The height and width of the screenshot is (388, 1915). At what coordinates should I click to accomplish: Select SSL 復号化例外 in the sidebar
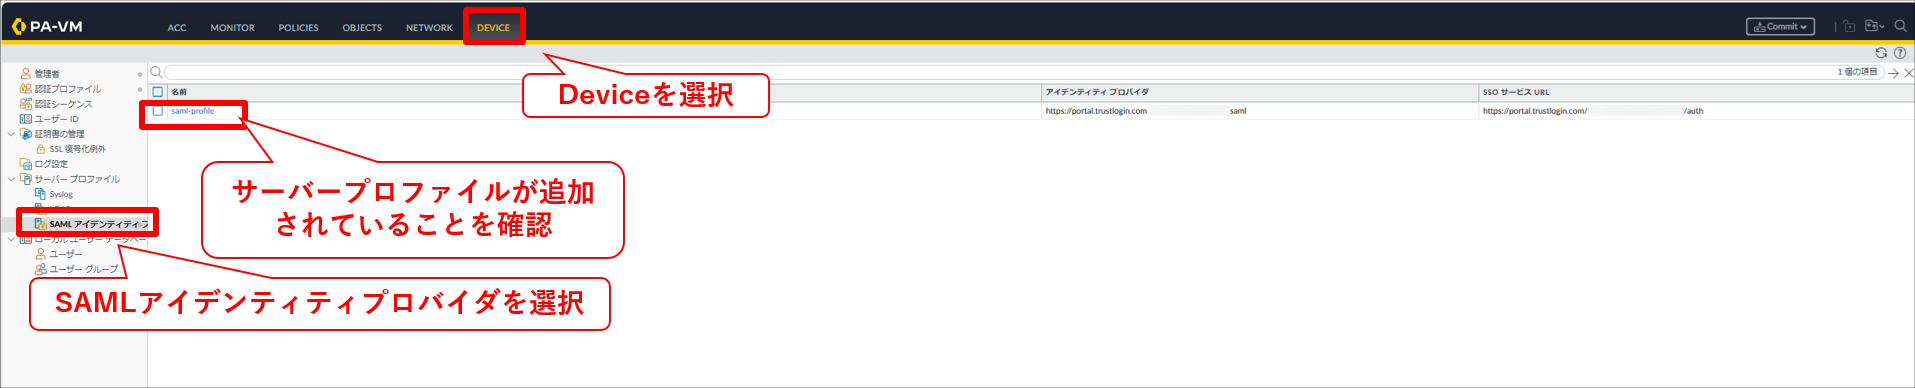[x=77, y=149]
